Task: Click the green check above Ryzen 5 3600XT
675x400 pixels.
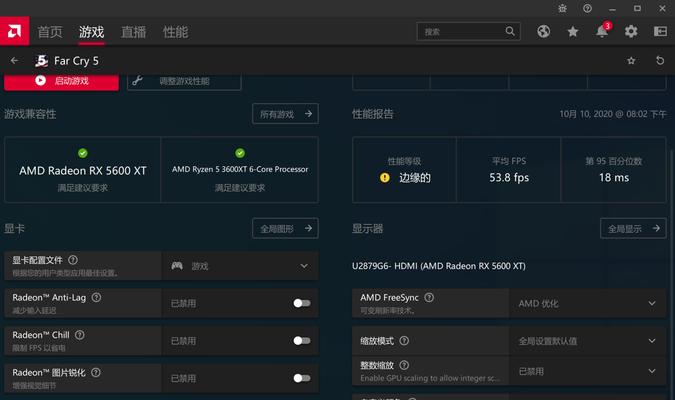Action: click(240, 153)
